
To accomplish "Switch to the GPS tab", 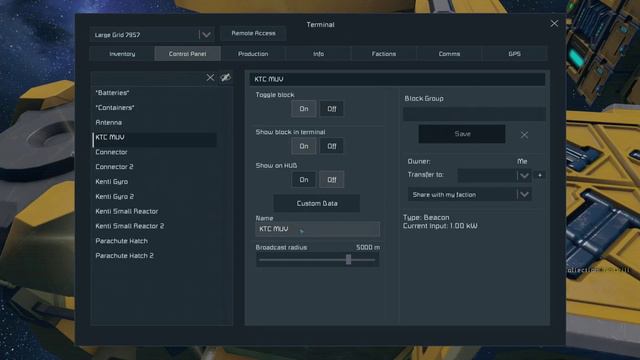I will coord(514,54).
